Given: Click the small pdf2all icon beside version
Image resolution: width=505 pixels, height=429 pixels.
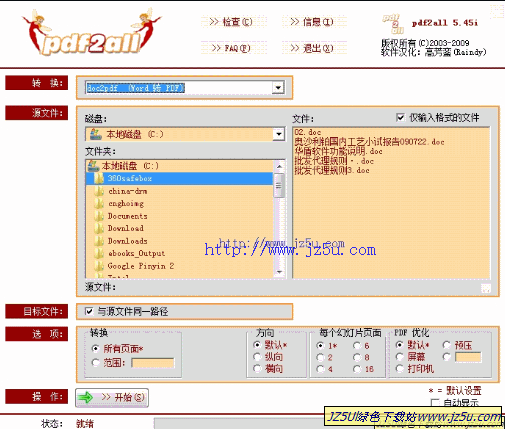Looking at the screenshot, I should [x=393, y=24].
